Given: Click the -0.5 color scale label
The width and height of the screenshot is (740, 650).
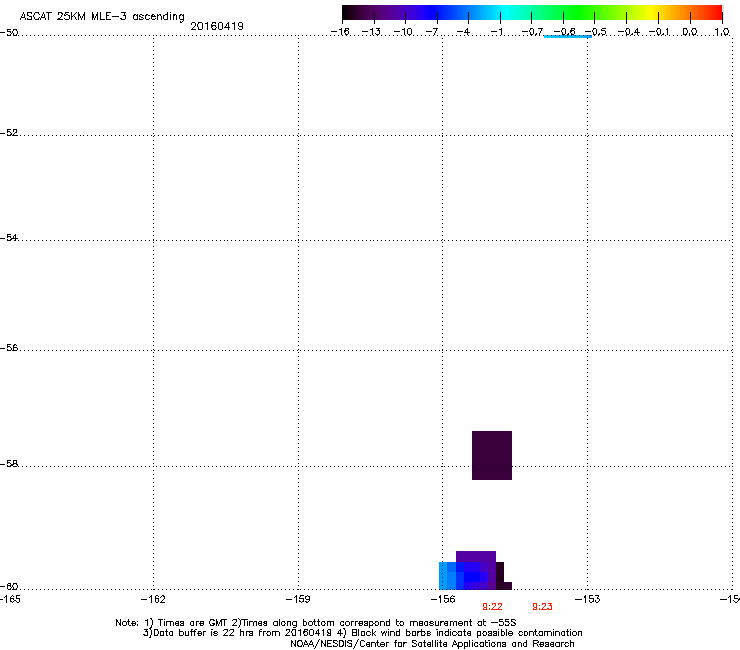Looking at the screenshot, I should tap(596, 32).
